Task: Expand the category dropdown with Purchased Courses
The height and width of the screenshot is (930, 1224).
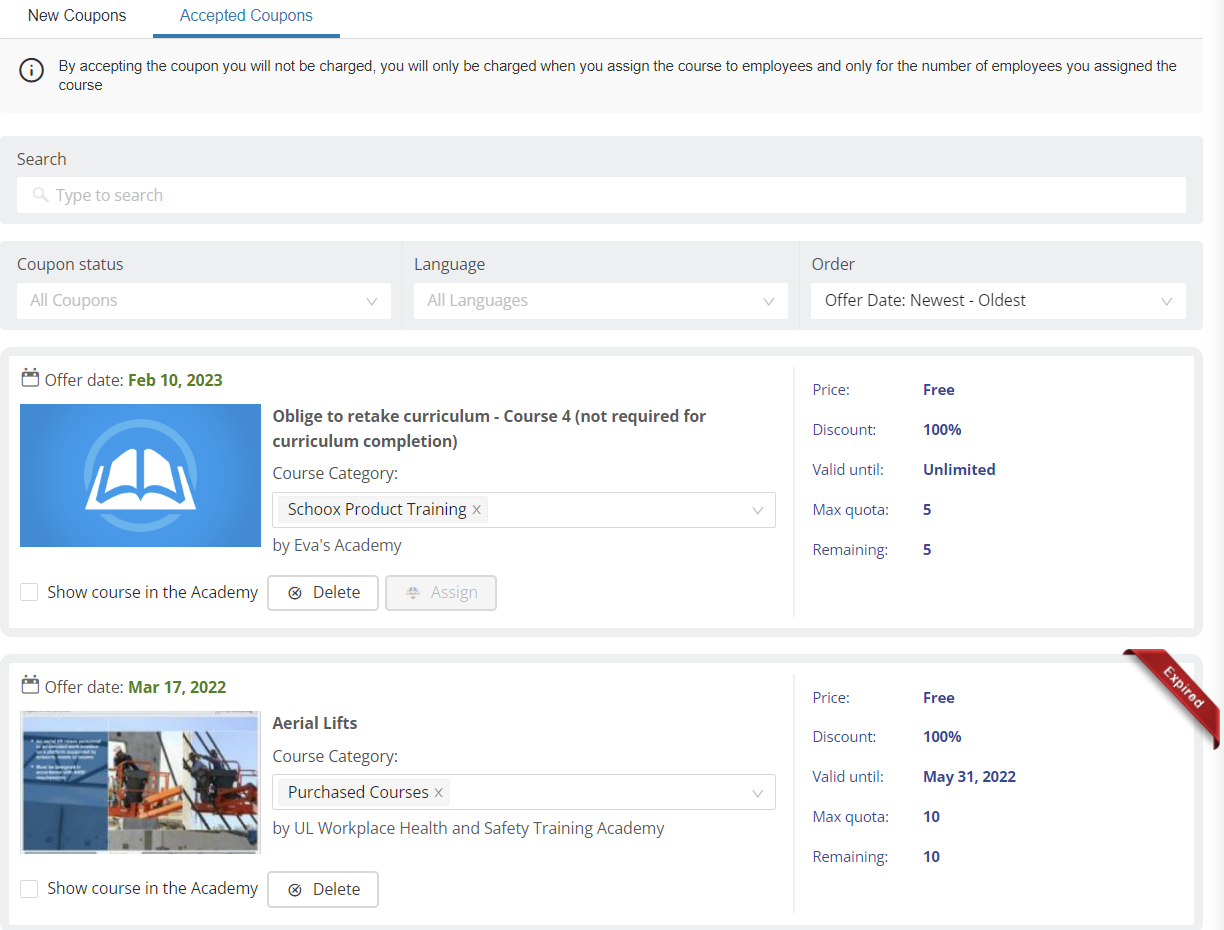Action: [x=758, y=793]
